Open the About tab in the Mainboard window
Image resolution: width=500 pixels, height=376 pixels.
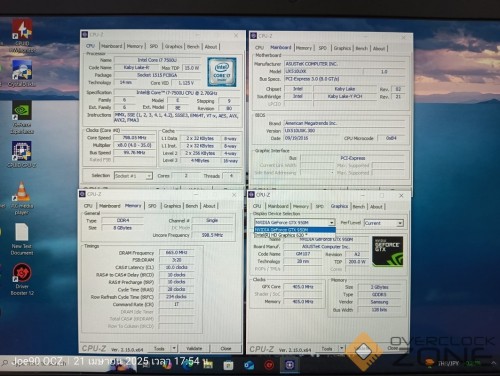point(379,48)
